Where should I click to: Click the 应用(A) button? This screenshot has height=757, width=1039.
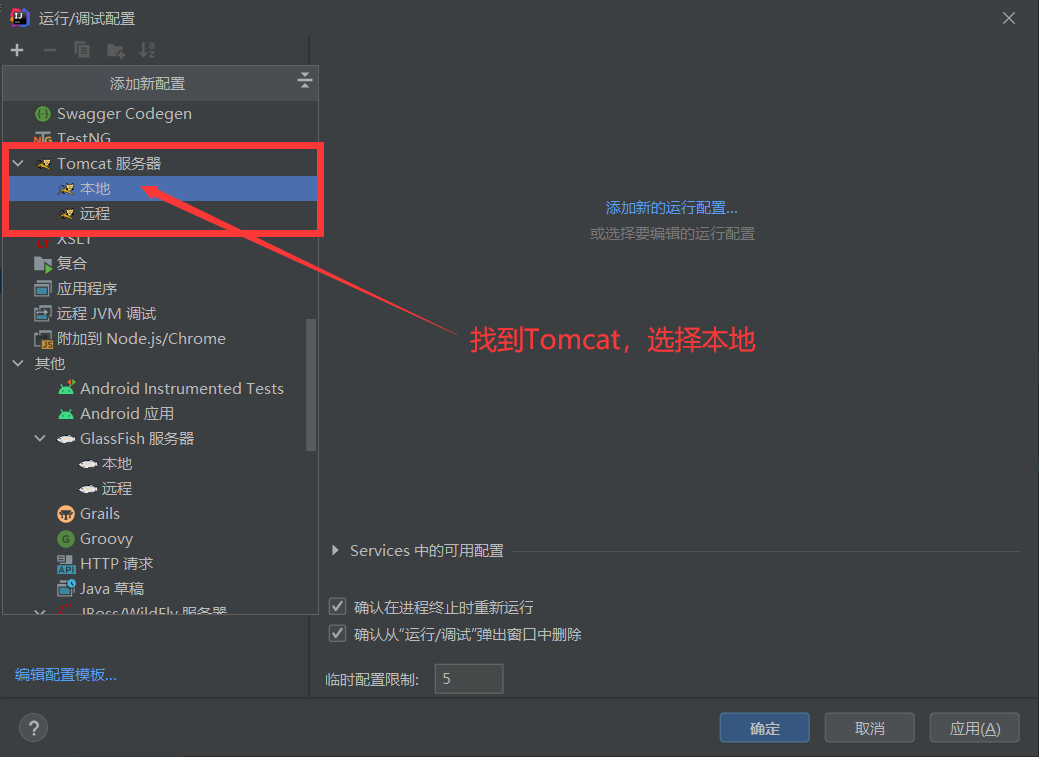click(975, 728)
